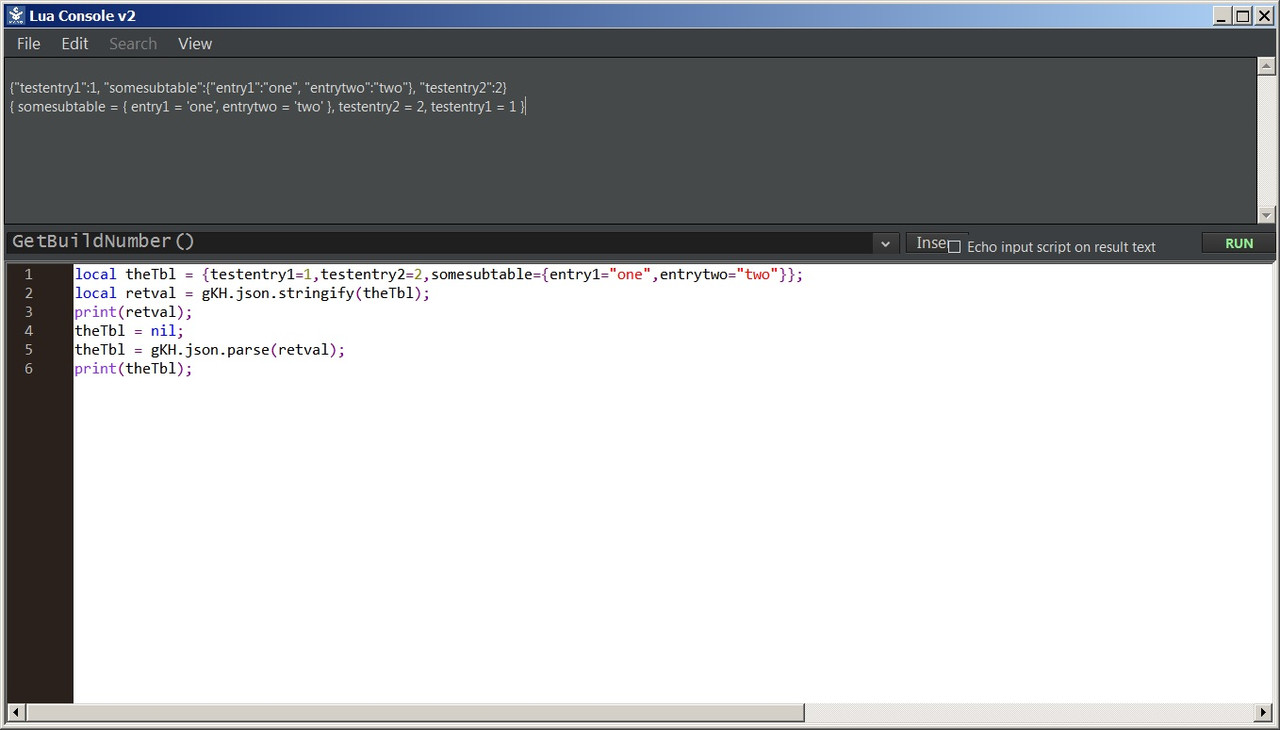The height and width of the screenshot is (730, 1280).
Task: Open the View menu
Action: coord(195,44)
